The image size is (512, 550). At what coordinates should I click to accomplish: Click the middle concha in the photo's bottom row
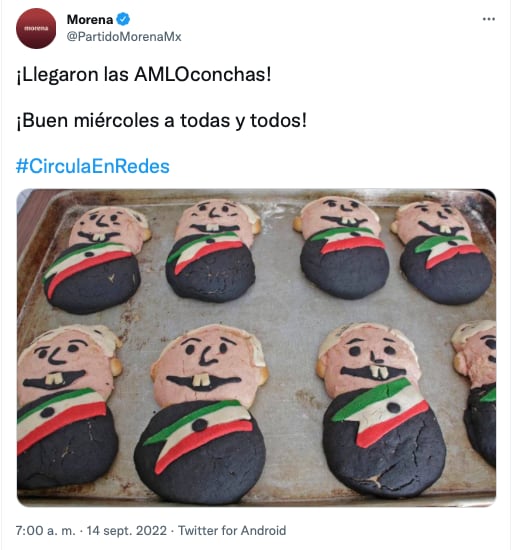point(203,414)
